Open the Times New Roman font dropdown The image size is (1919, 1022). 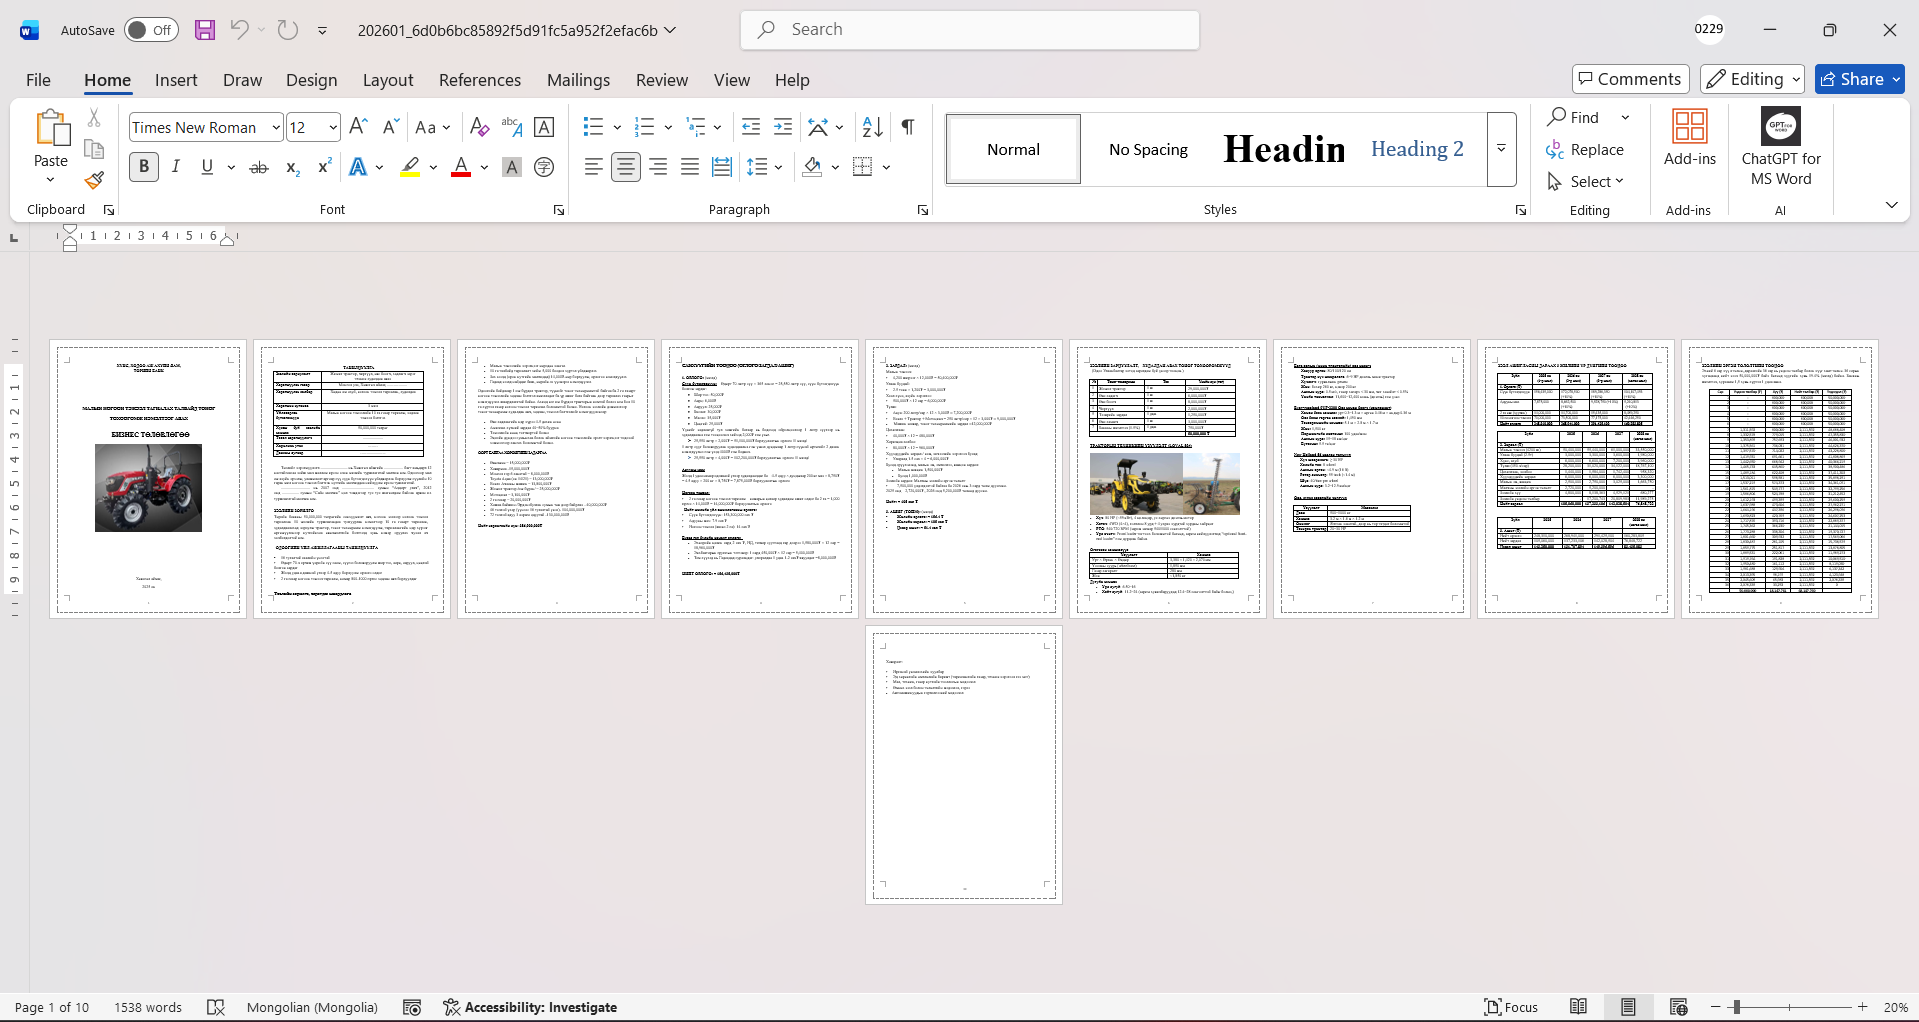click(x=276, y=127)
